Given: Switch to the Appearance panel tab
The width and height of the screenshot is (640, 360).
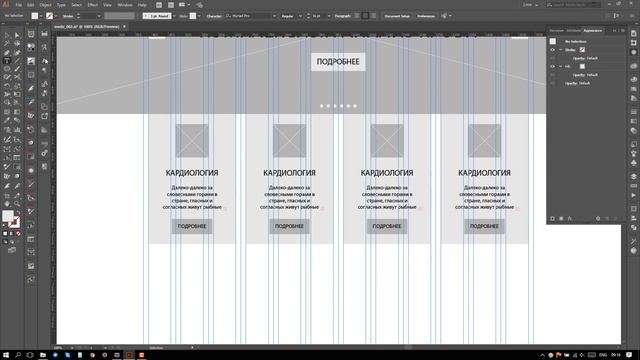Looking at the screenshot, I should click(593, 31).
